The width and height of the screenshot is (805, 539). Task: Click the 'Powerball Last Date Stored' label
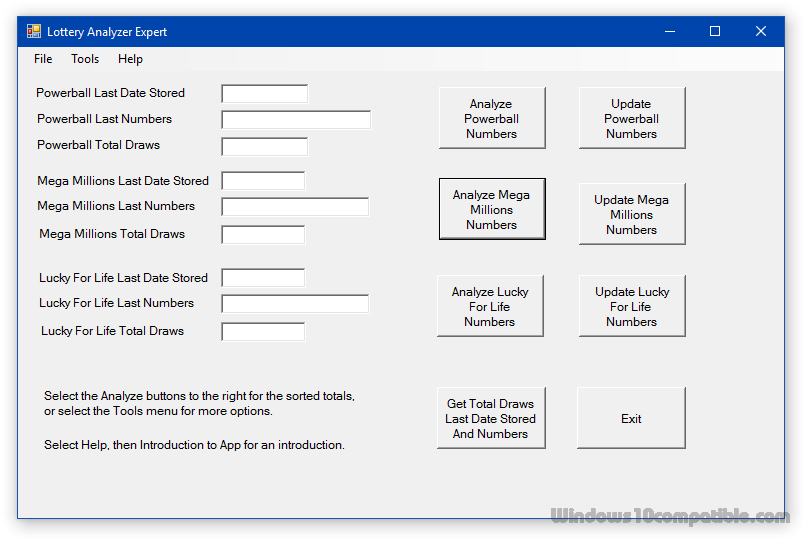110,93
